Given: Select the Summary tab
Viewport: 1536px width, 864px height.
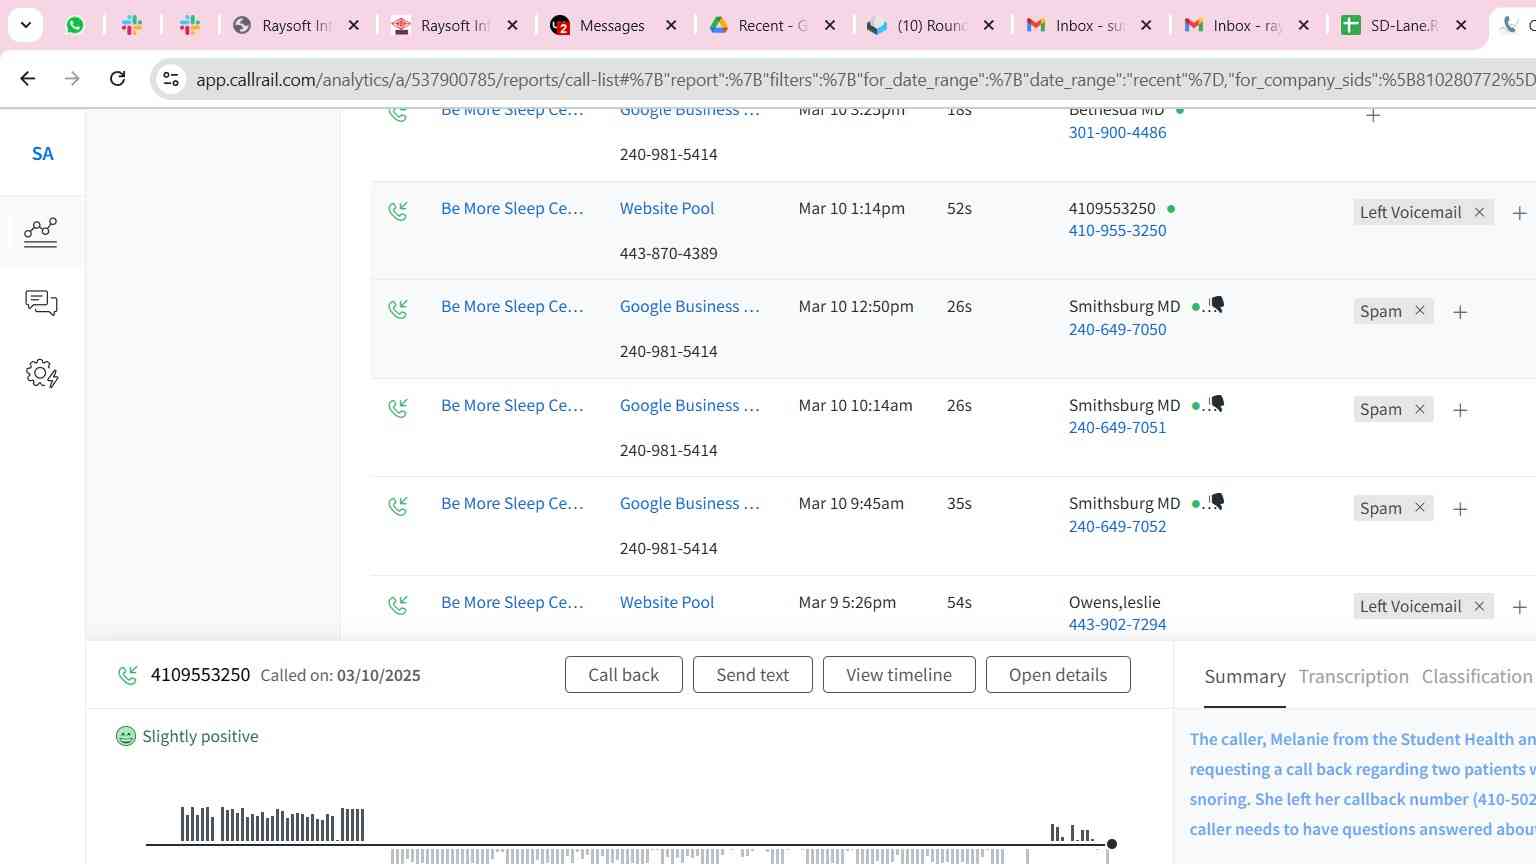Looking at the screenshot, I should pyautogui.click(x=1245, y=677).
